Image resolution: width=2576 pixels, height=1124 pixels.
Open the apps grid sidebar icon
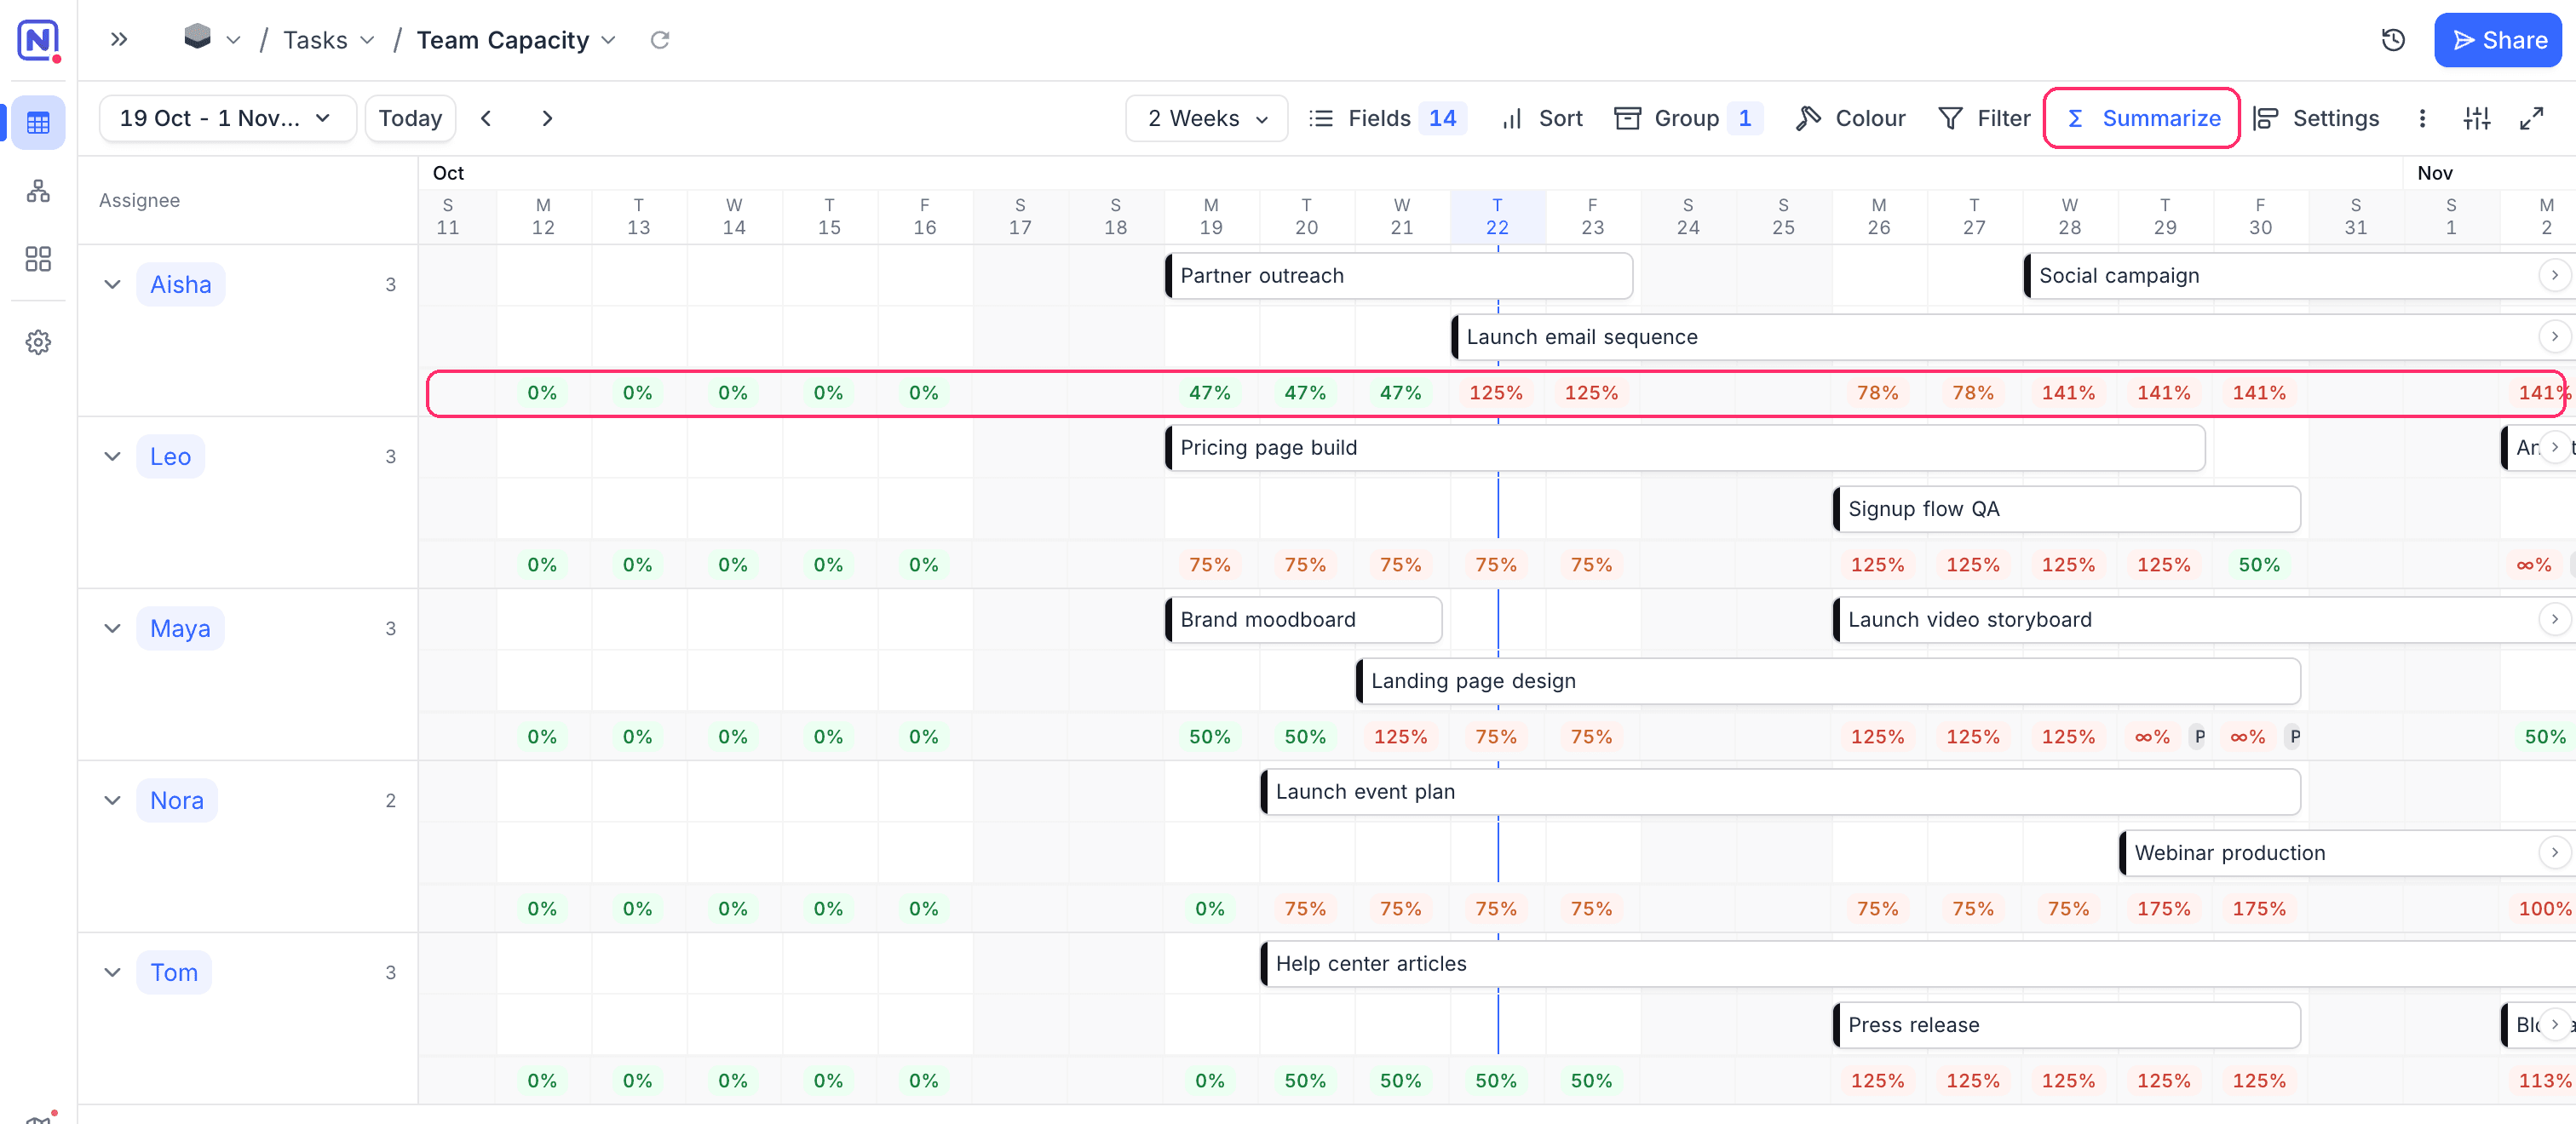(38, 259)
